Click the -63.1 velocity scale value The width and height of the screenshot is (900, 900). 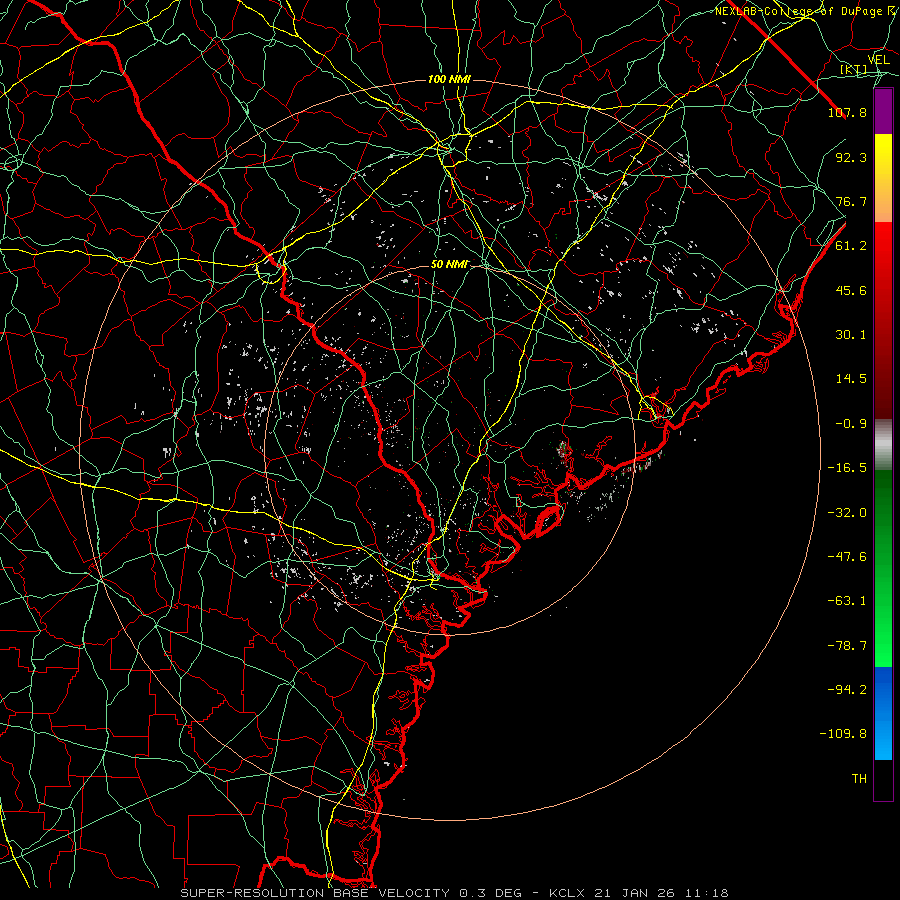coord(847,601)
